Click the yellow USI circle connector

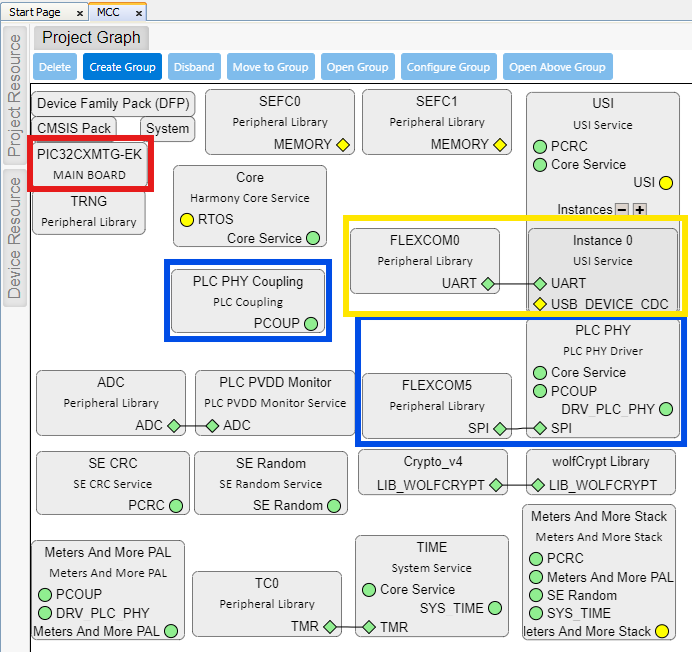click(x=666, y=183)
